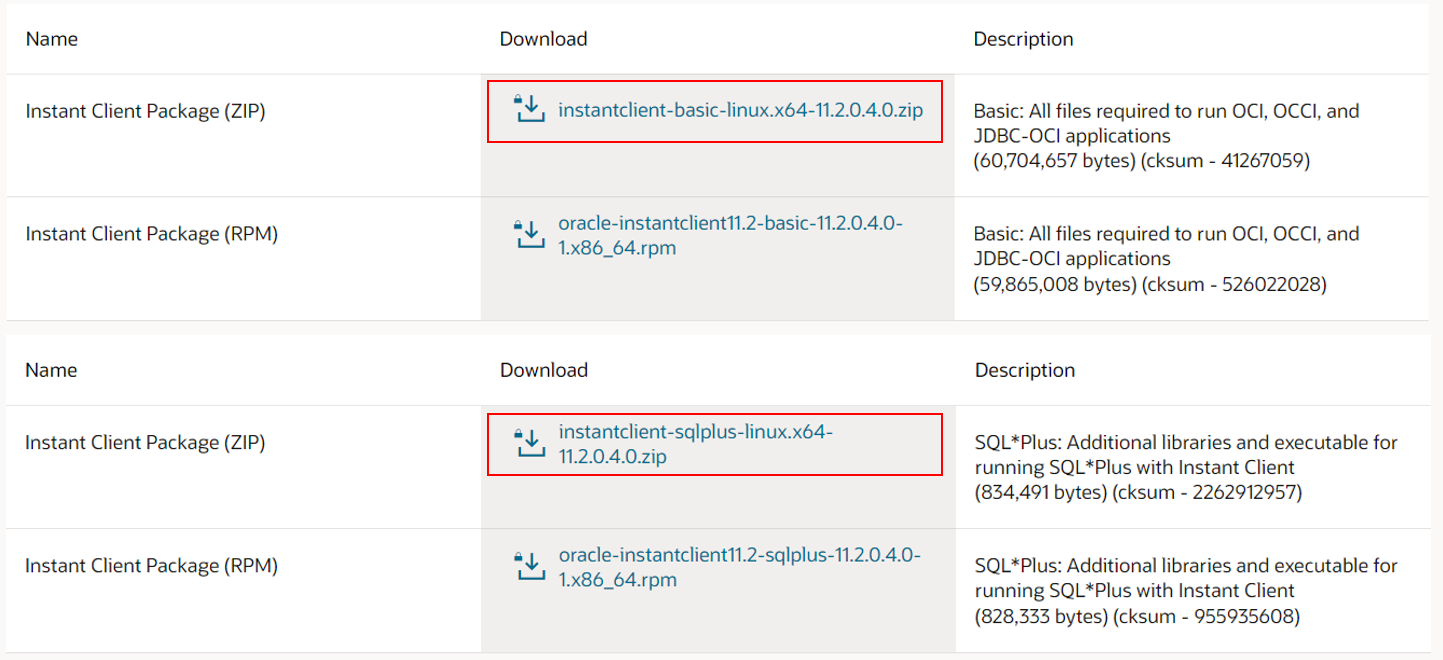Select the second table's Name column header
1443x660 pixels.
[52, 370]
